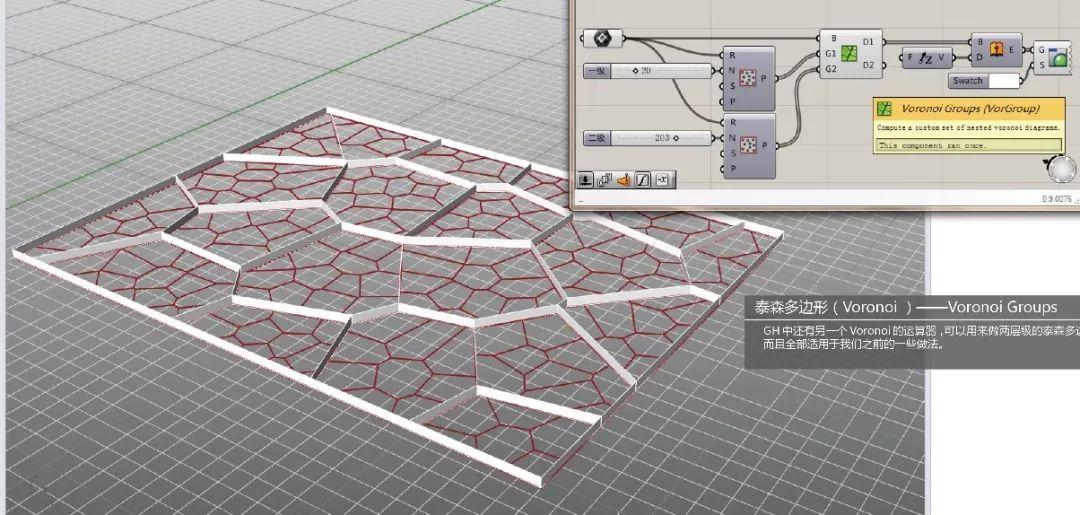Click F input of Unit Z component
The image size is (1080, 515).
pyautogui.click(x=909, y=59)
